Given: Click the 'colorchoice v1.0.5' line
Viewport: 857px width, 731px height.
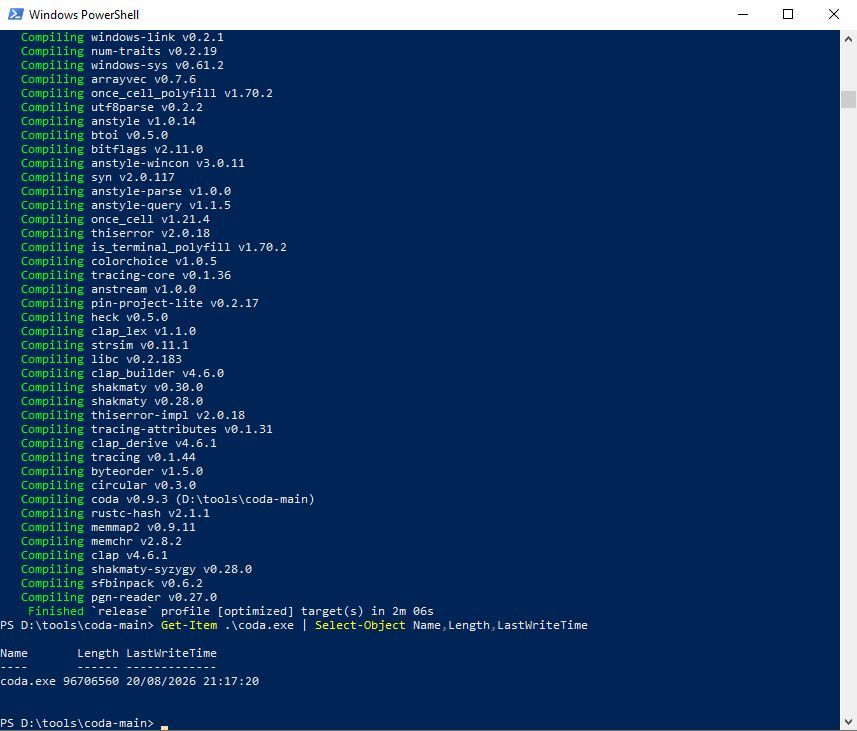Looking at the screenshot, I should [119, 261].
